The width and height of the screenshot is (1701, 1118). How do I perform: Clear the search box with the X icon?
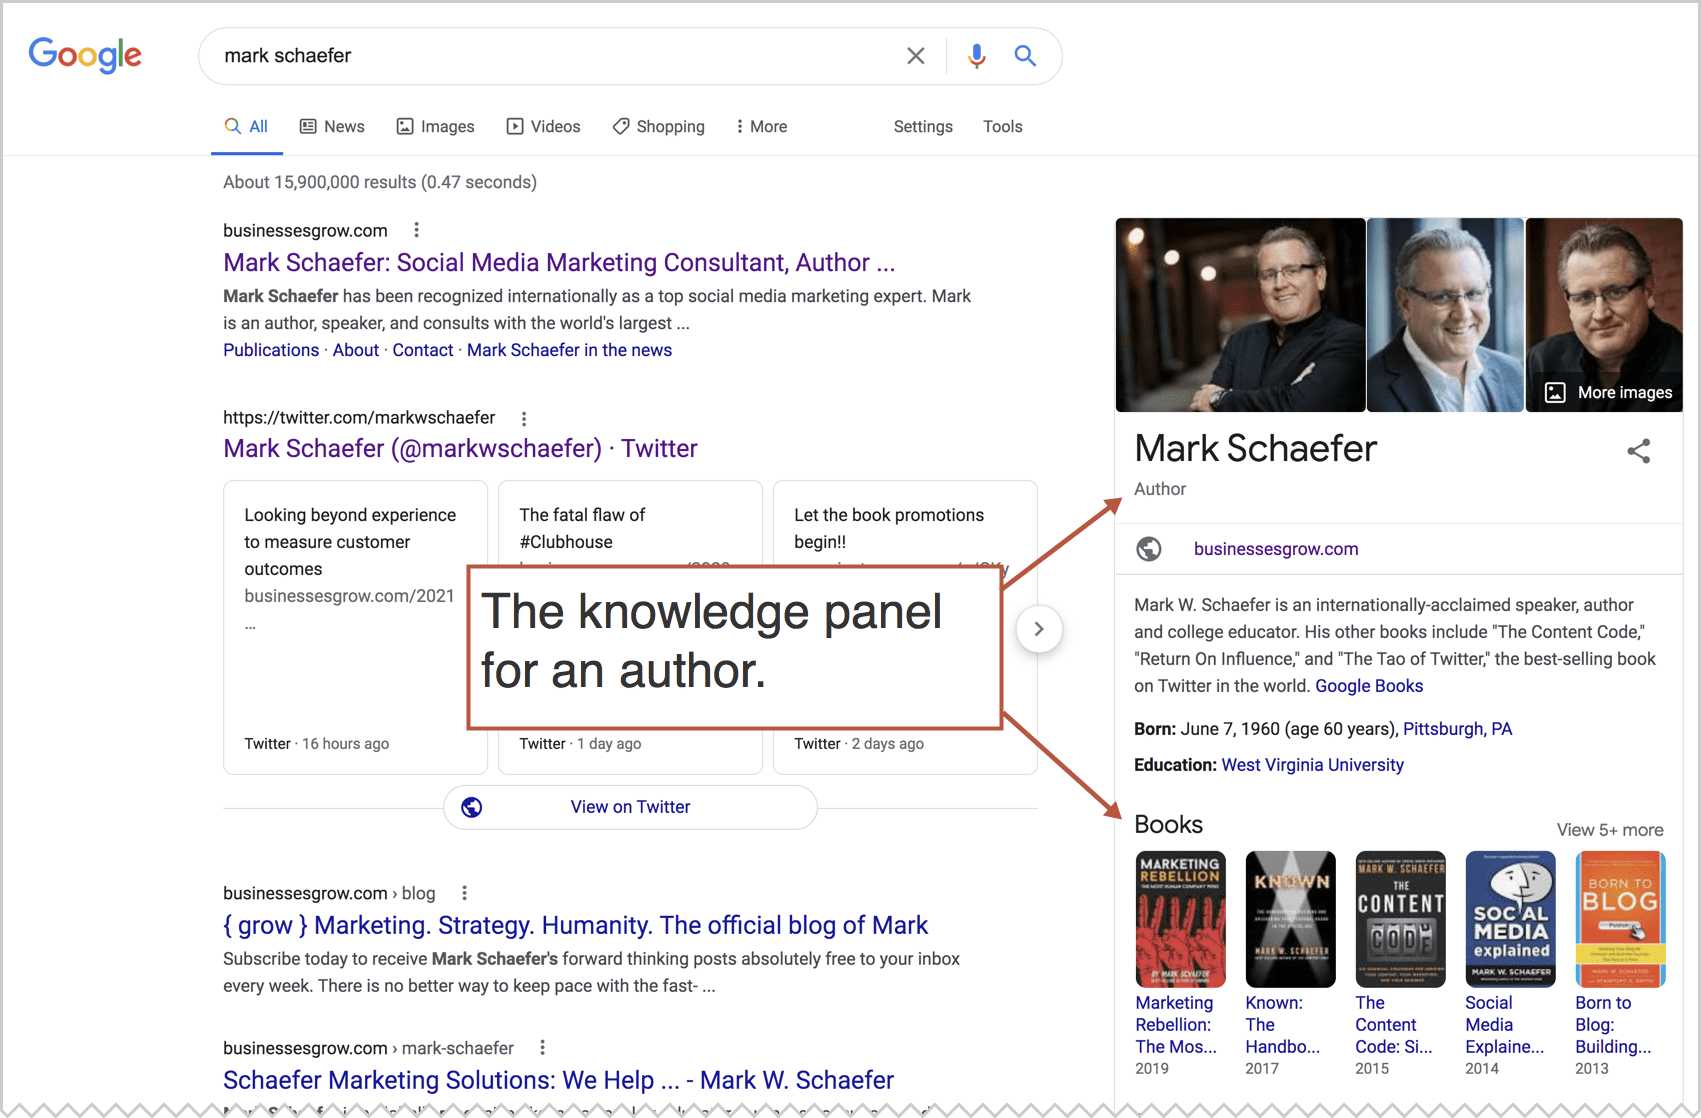click(x=915, y=56)
